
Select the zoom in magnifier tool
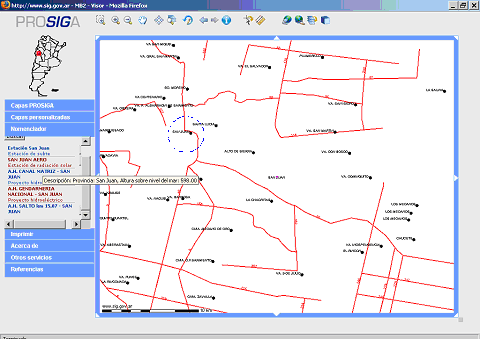click(x=115, y=20)
